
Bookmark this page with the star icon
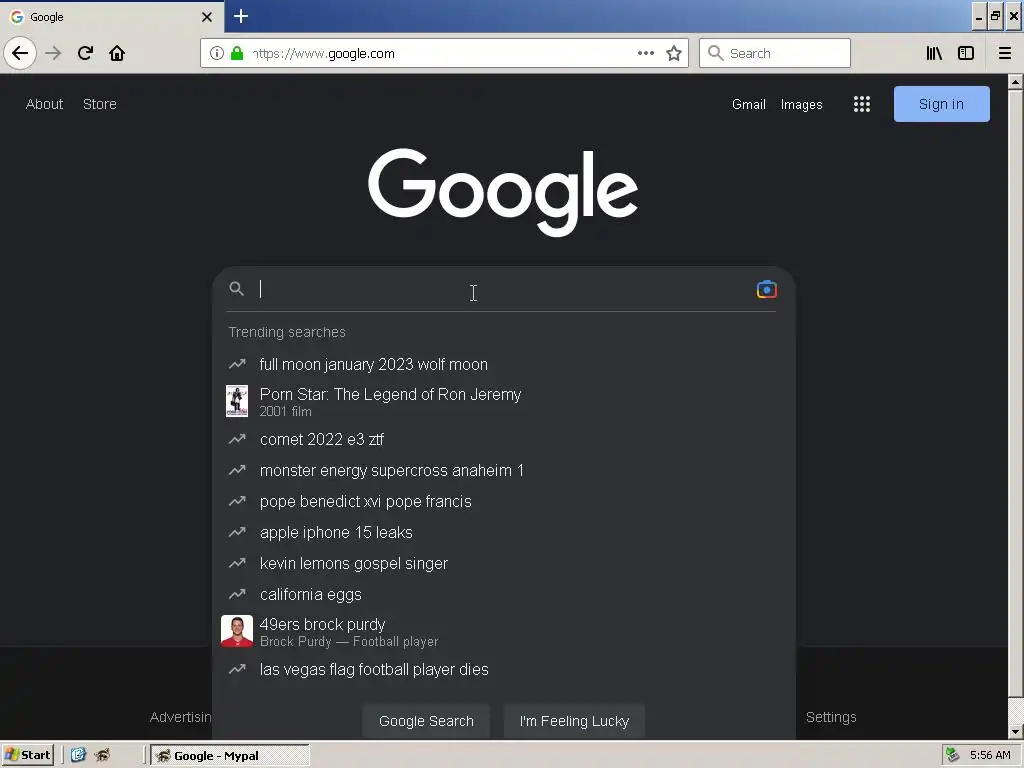(674, 53)
